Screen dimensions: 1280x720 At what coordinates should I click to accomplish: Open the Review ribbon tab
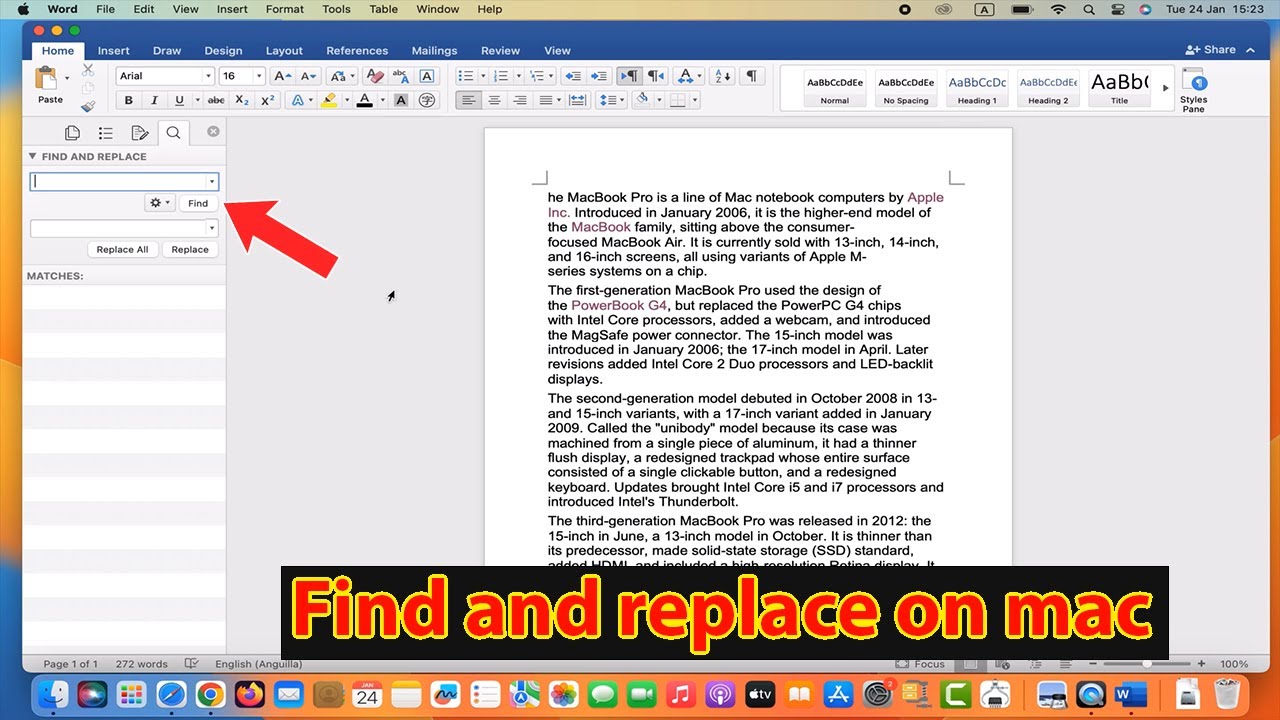tap(500, 50)
